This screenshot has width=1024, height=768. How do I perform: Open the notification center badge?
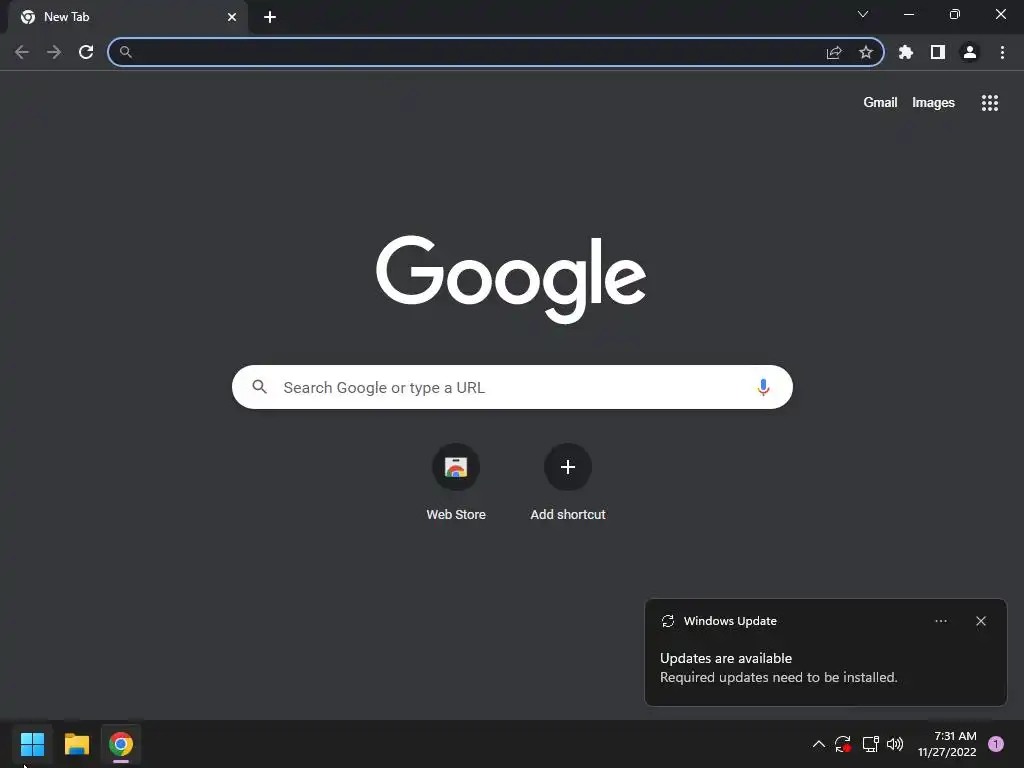coord(996,744)
